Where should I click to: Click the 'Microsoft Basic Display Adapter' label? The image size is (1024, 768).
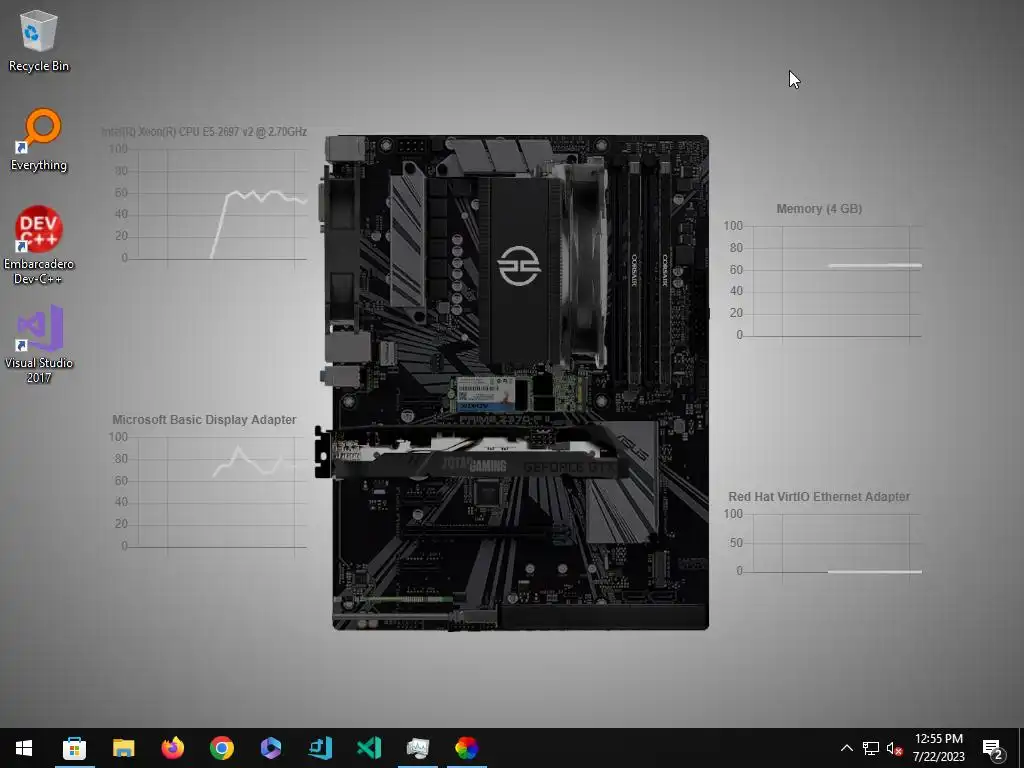[204, 420]
